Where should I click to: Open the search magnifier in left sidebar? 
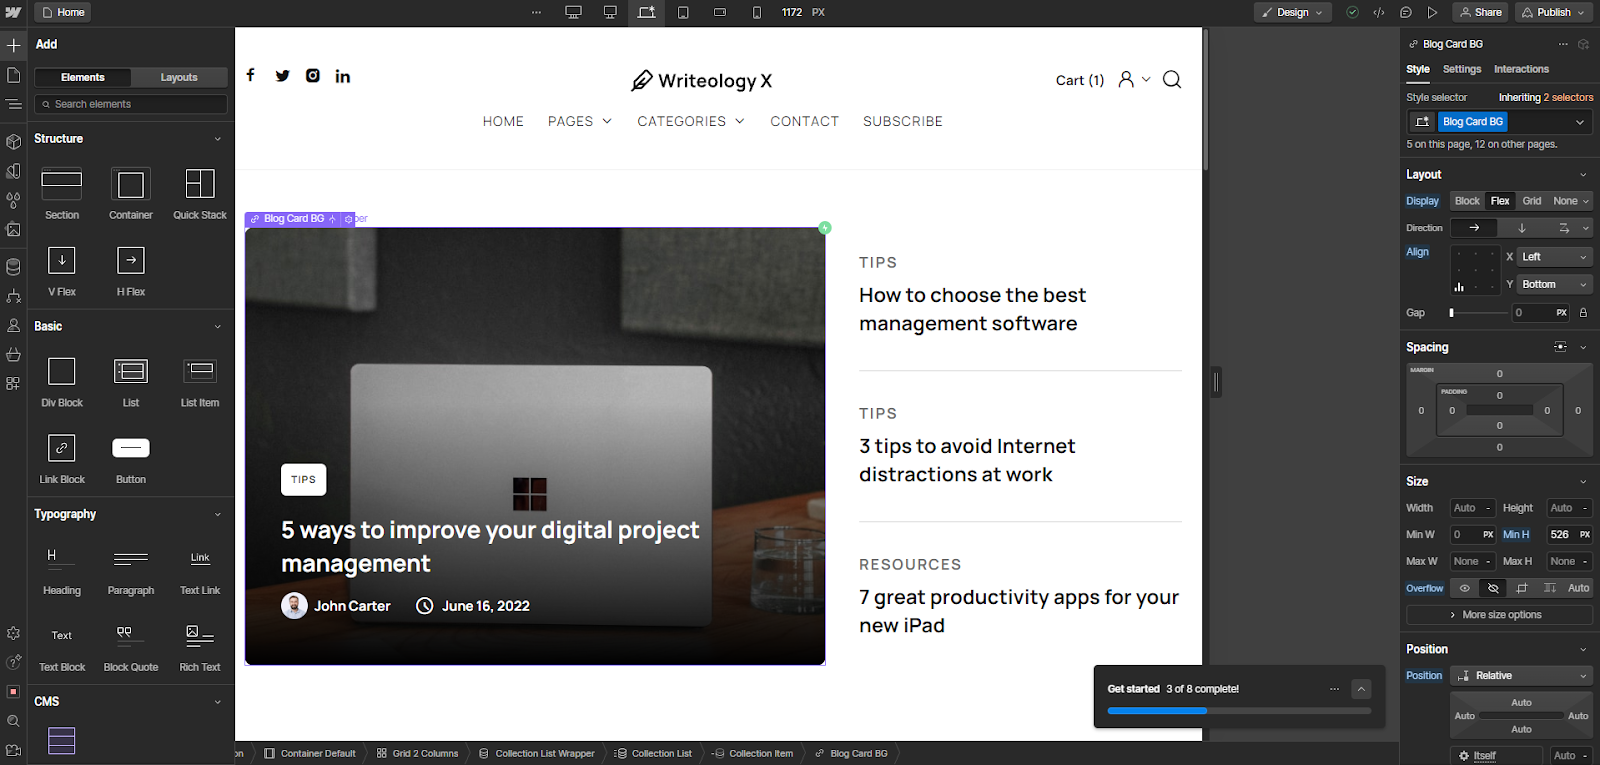(13, 721)
